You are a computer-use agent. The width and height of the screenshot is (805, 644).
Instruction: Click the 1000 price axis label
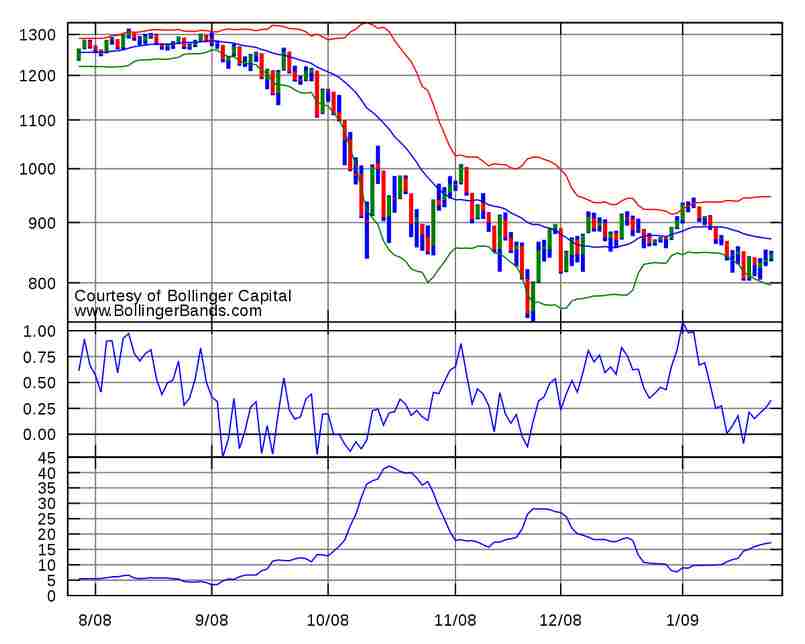click(x=37, y=169)
